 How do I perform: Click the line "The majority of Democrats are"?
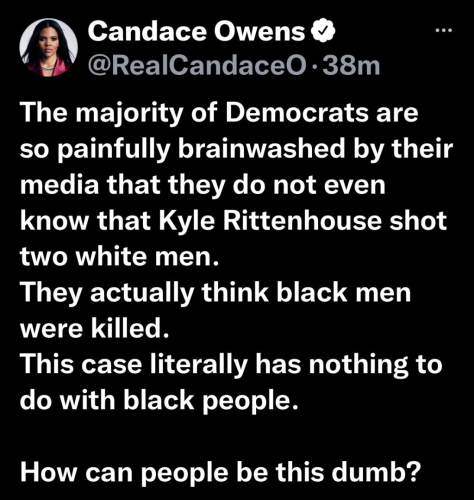(219, 113)
